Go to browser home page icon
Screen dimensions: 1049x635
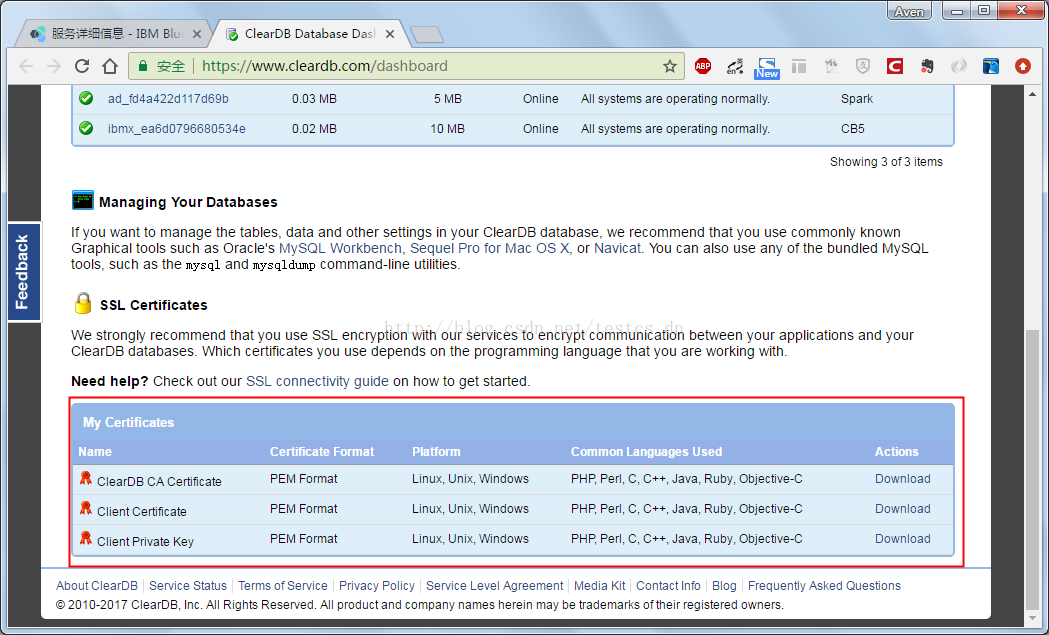[x=110, y=66]
